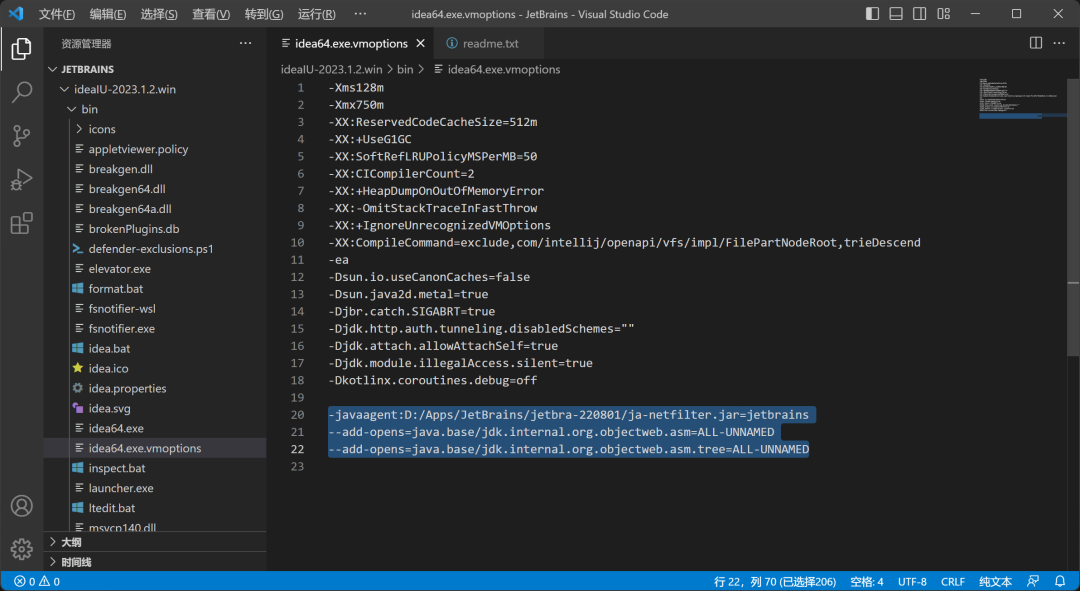The width and height of the screenshot is (1080, 591).
Task: Change language mode via 纯文本
Action: click(x=995, y=581)
